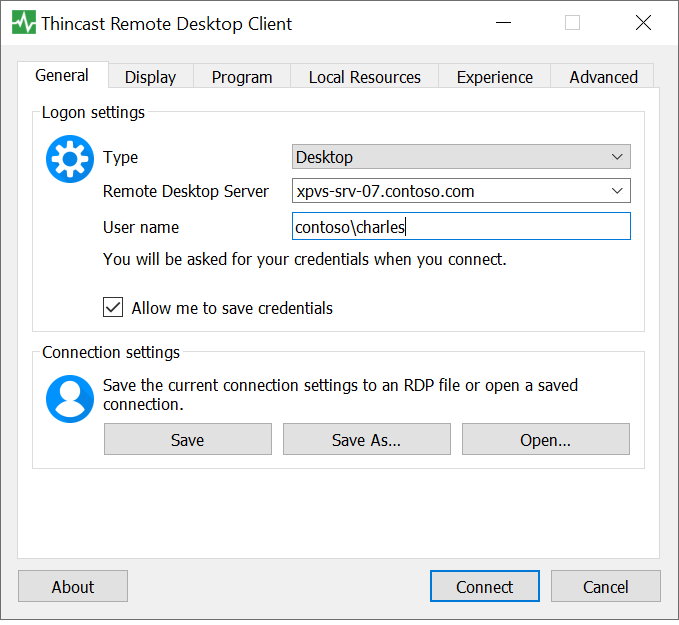This screenshot has height=625, width=679.
Task: Switch to the Display tab
Action: pyautogui.click(x=150, y=77)
